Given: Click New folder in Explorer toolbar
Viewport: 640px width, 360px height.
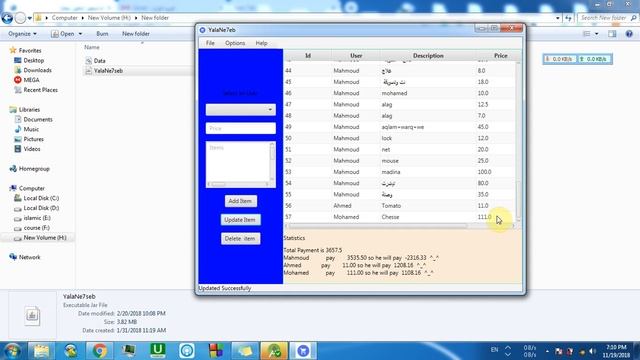Looking at the screenshot, I should click(x=136, y=34).
